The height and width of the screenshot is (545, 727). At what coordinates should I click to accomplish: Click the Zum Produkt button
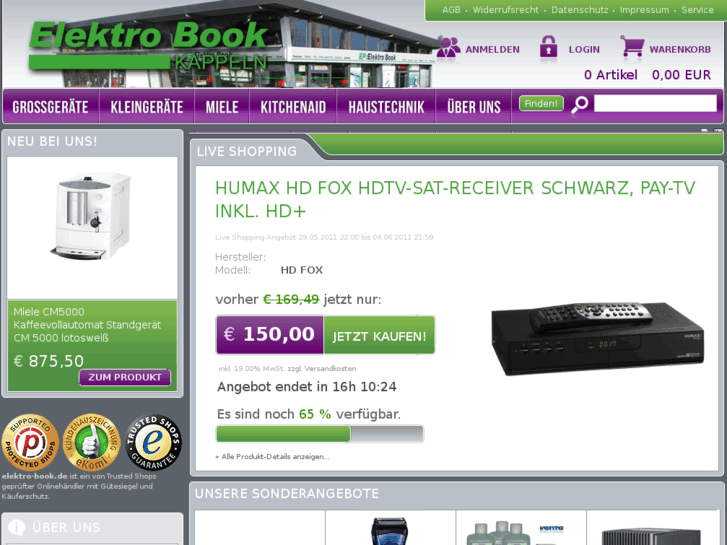point(125,378)
